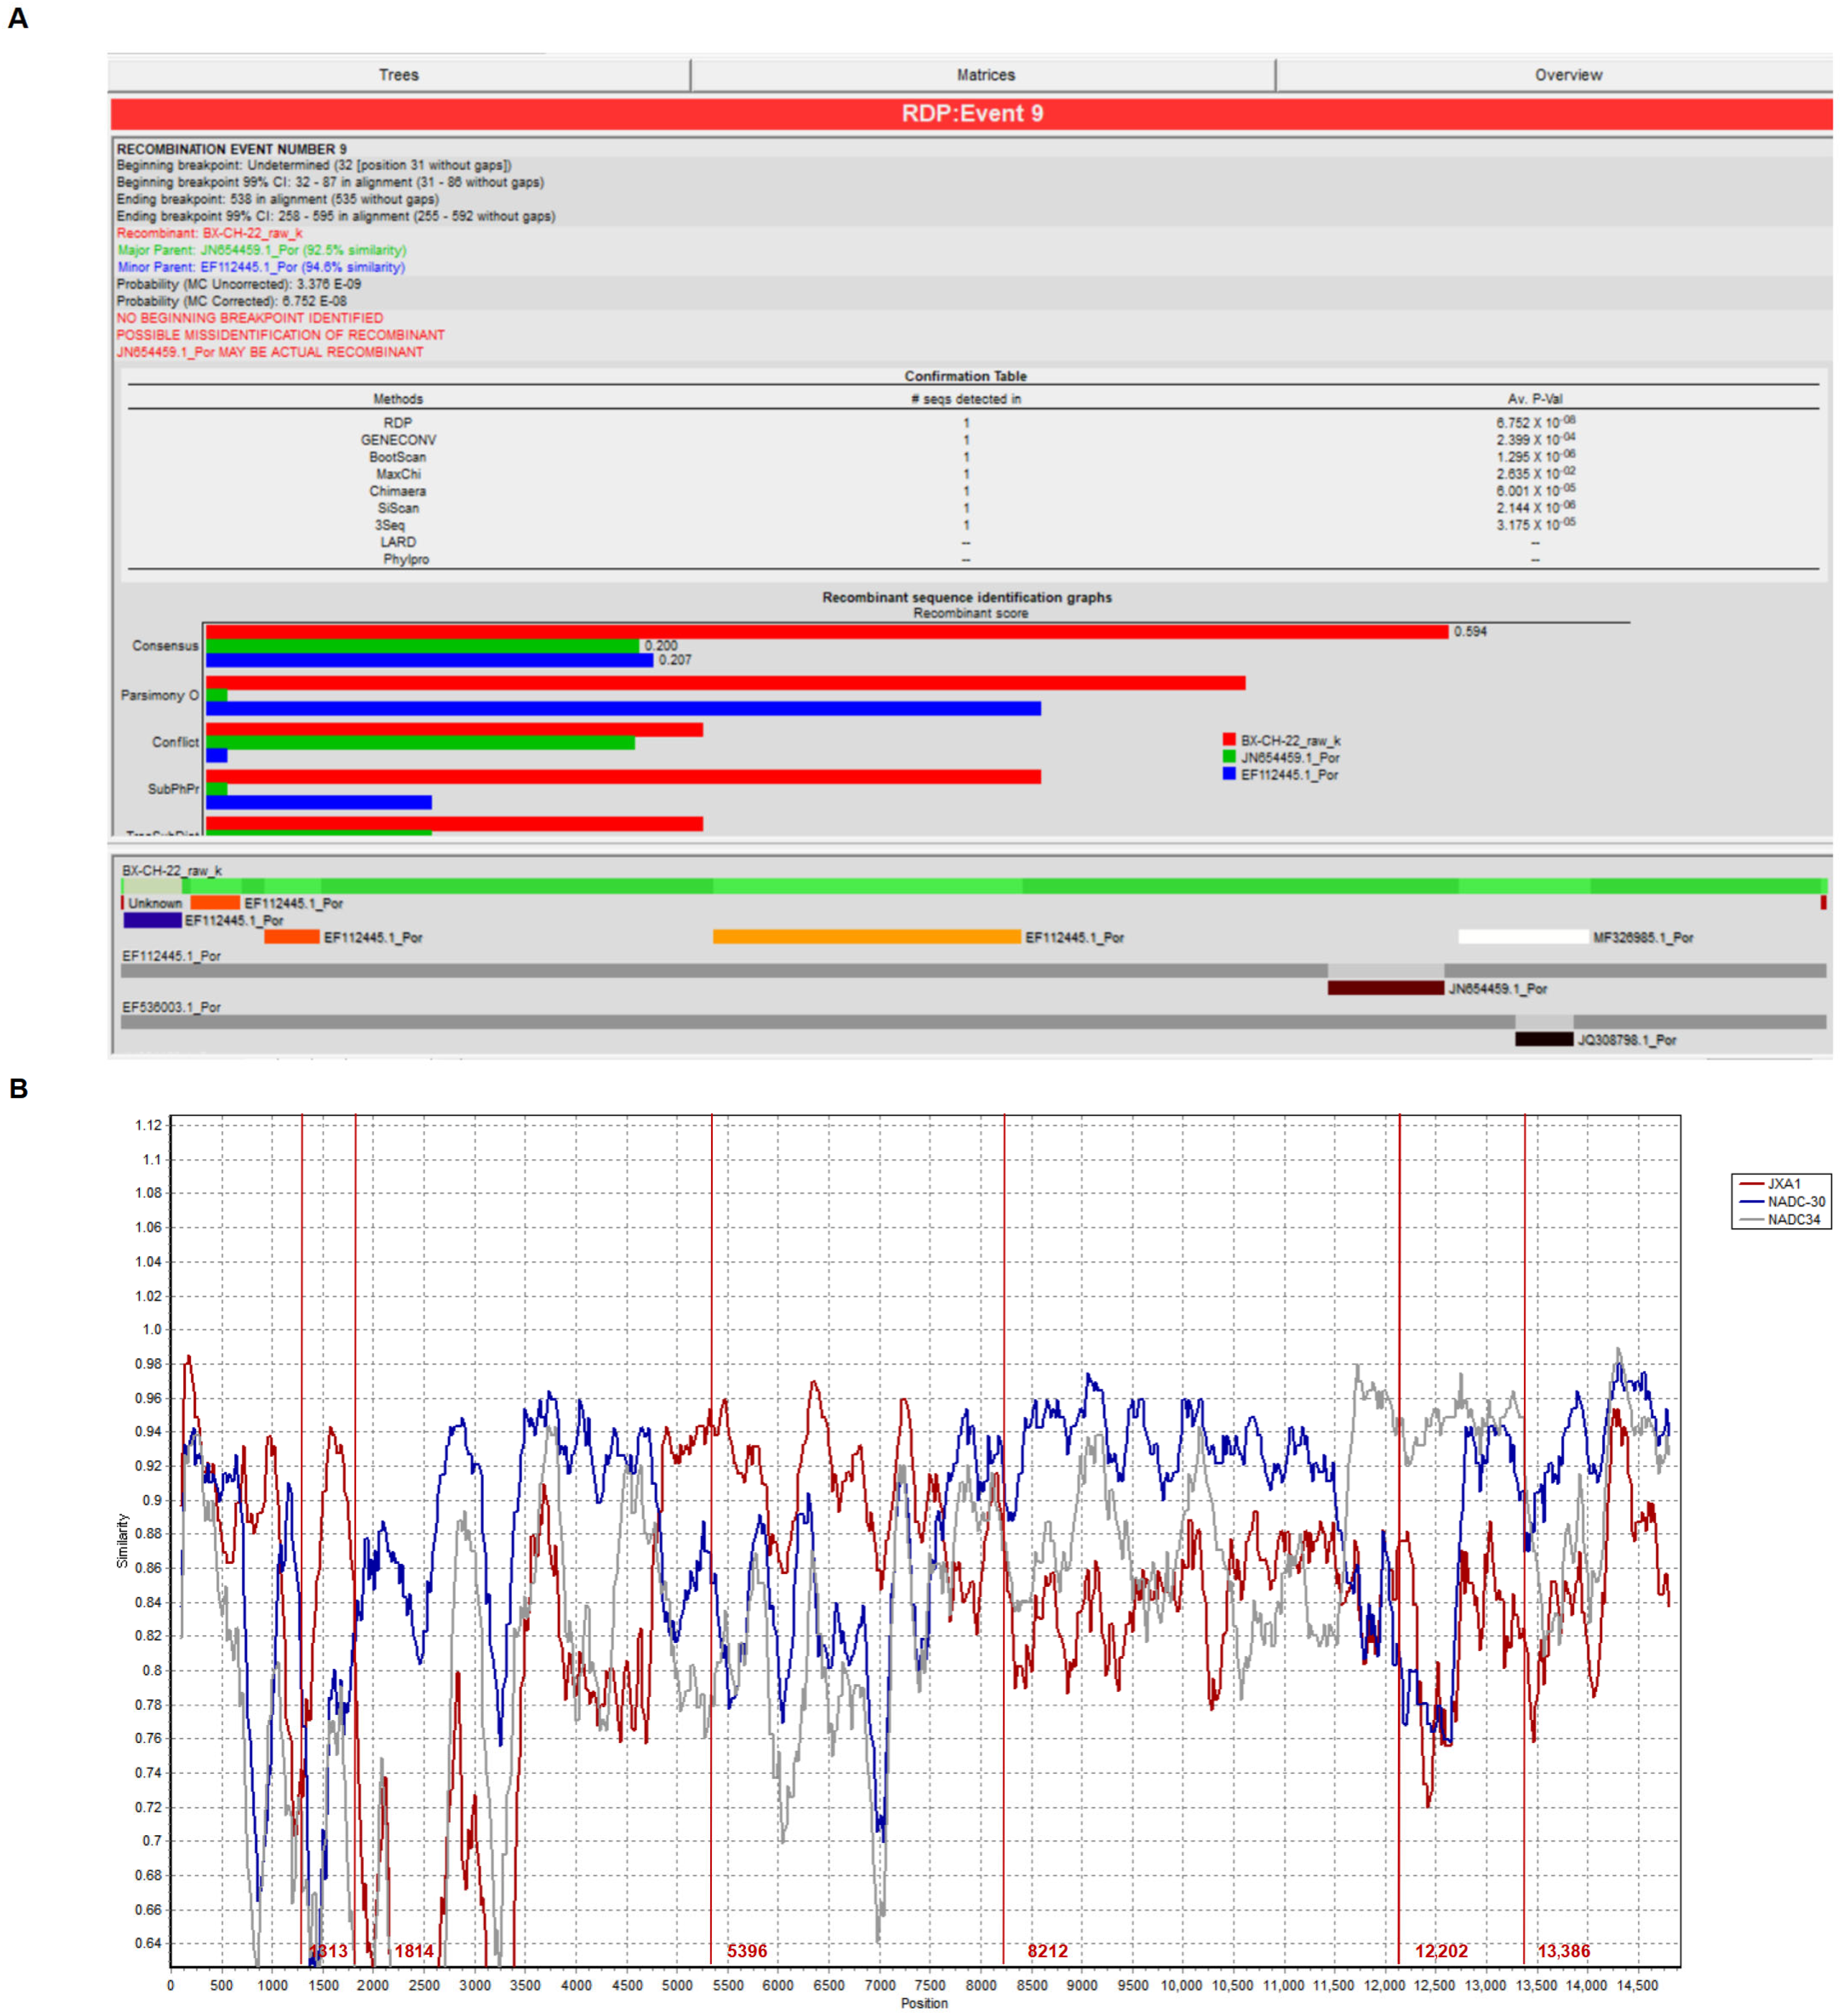This screenshot has width=1844, height=2016.
Task: Click the dark red JN654459.1_Por segment
Action: (1385, 988)
